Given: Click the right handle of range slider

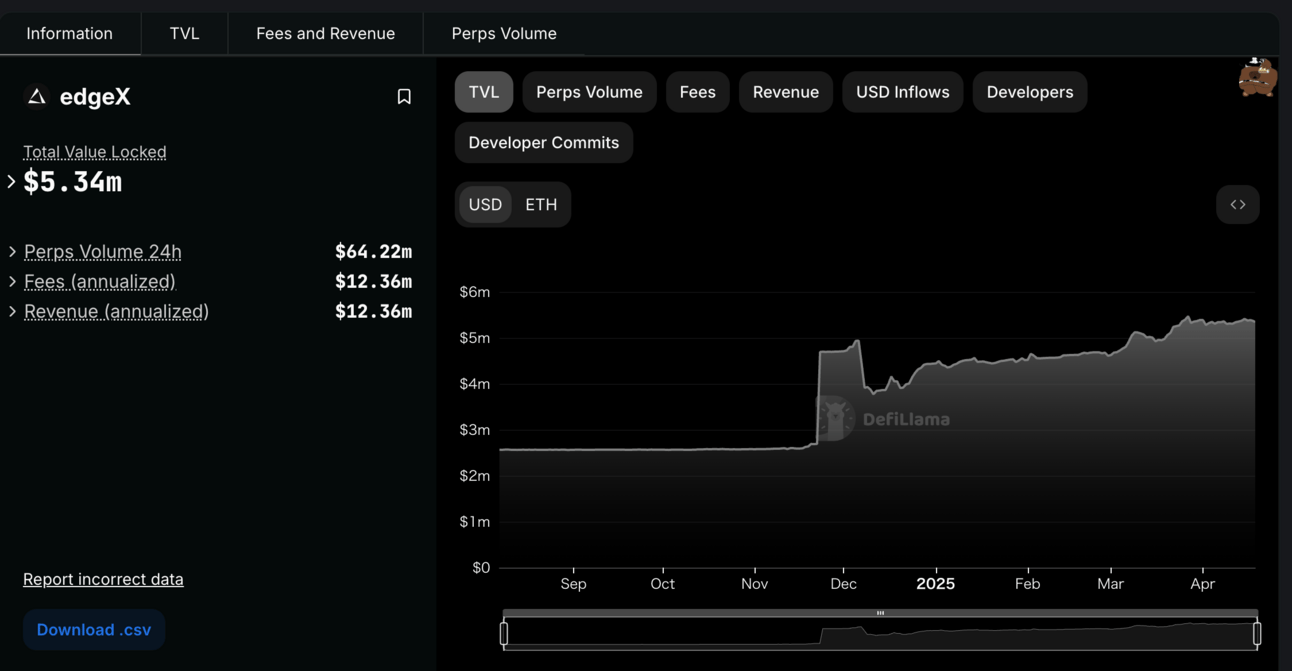Looking at the screenshot, I should point(1257,633).
